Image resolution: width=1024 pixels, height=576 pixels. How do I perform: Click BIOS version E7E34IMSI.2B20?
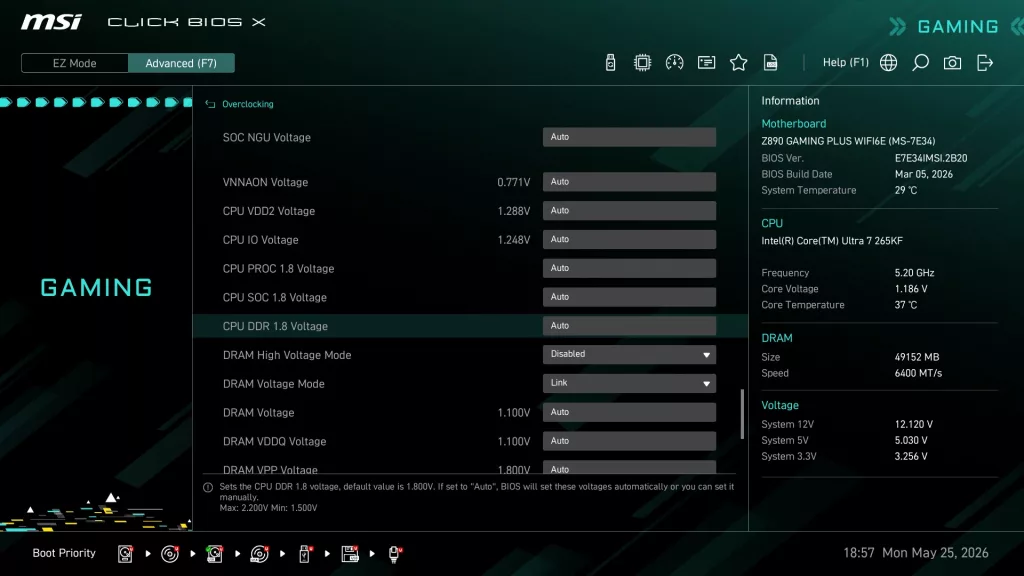[931, 158]
